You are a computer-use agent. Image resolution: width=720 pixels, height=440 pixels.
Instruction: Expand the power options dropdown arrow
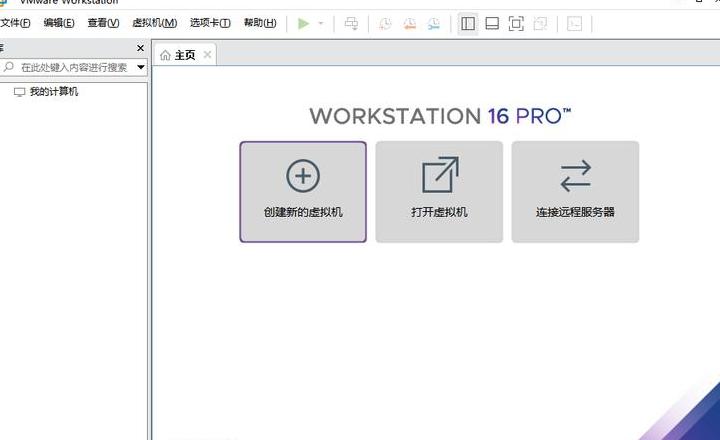pos(321,23)
